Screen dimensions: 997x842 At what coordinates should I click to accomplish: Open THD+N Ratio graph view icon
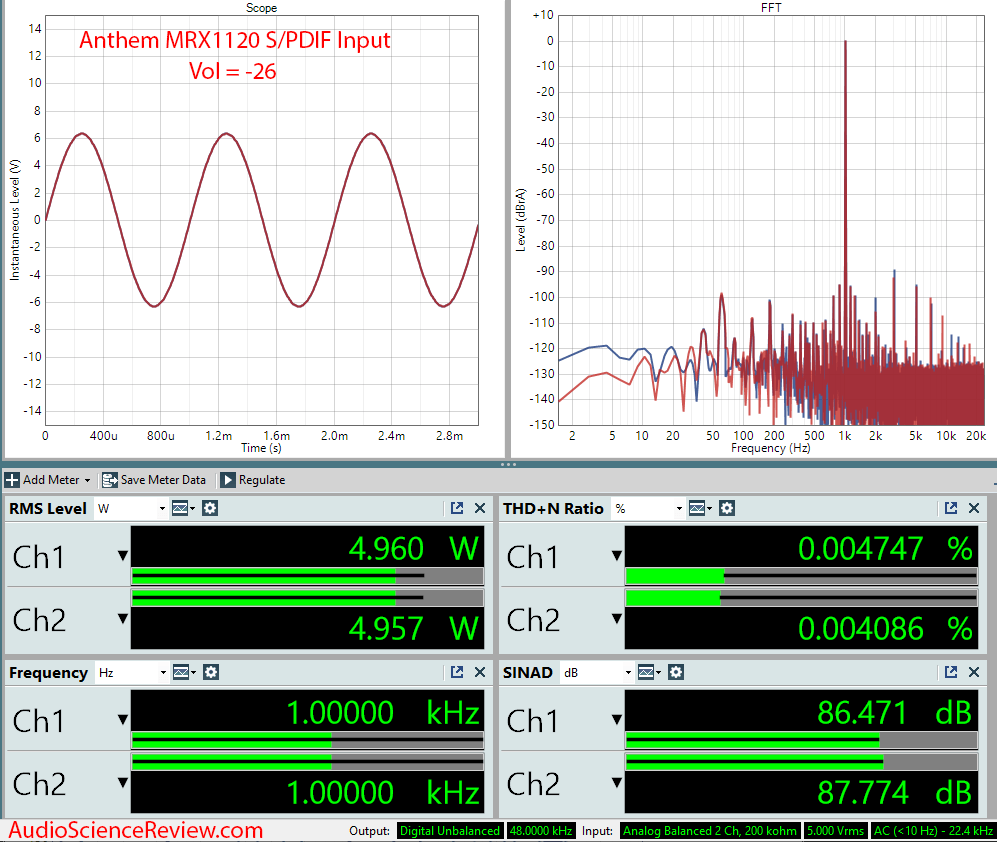coord(700,508)
